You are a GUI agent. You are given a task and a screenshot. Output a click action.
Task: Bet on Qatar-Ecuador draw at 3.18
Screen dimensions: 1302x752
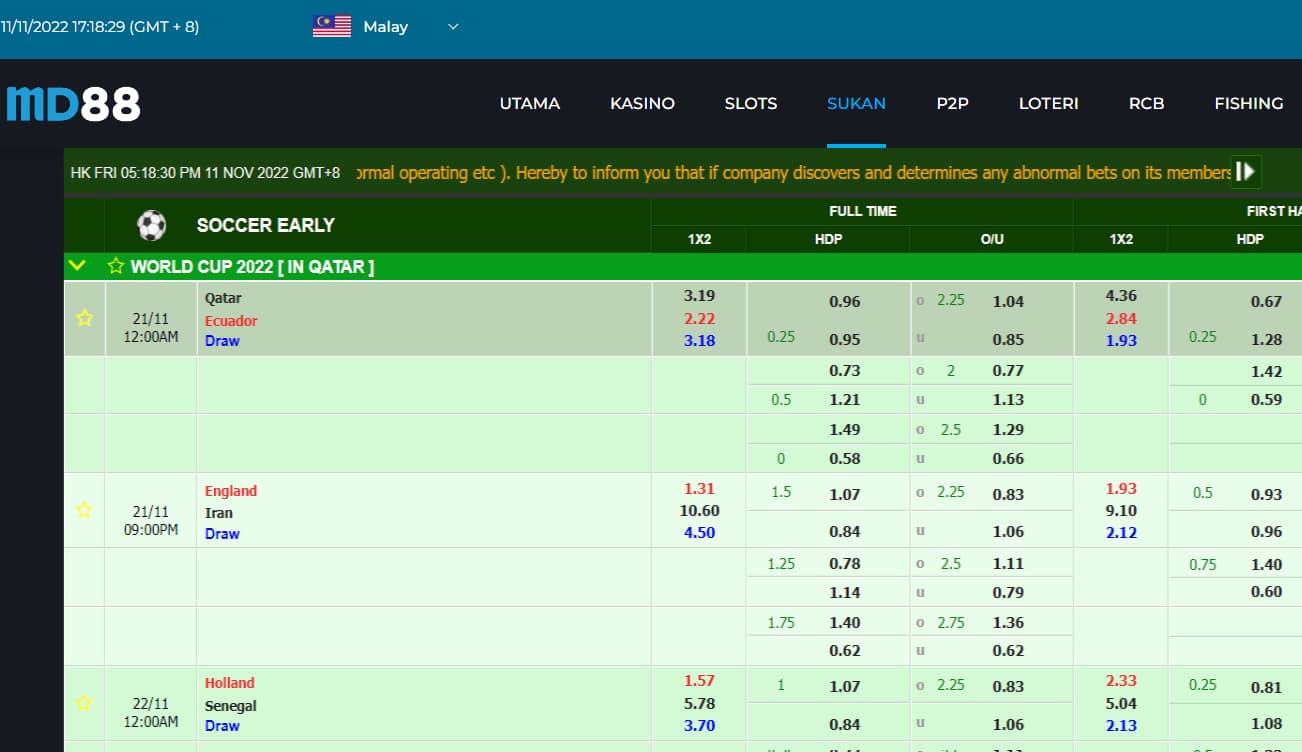click(x=699, y=340)
